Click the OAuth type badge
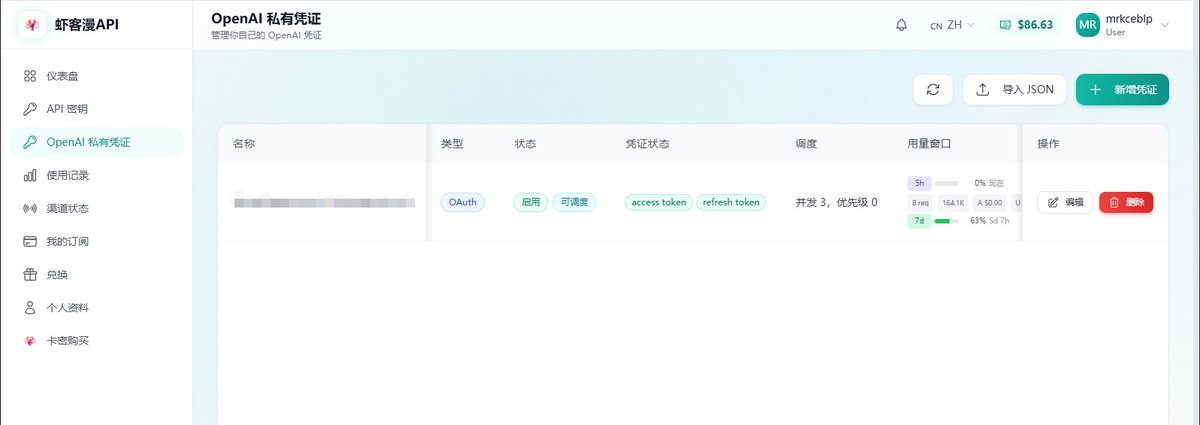This screenshot has height=425, width=1200. click(463, 202)
